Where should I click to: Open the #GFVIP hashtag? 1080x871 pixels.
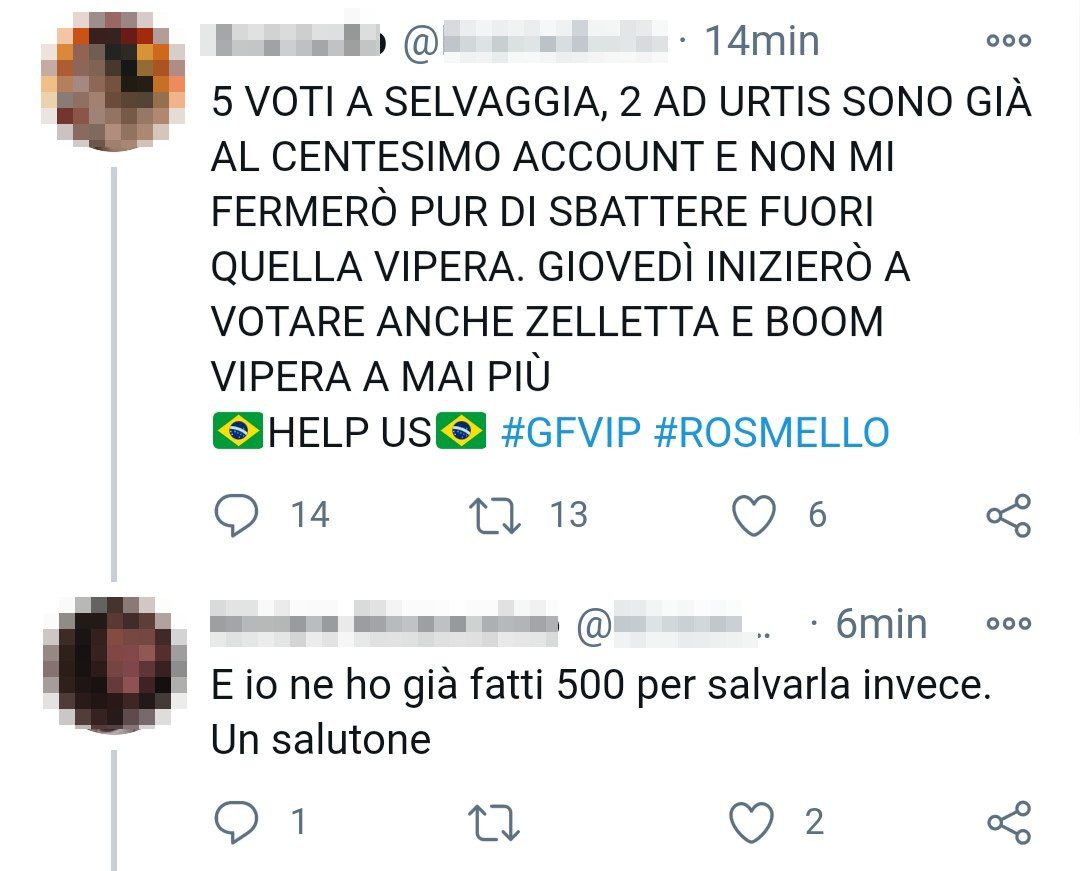click(571, 432)
